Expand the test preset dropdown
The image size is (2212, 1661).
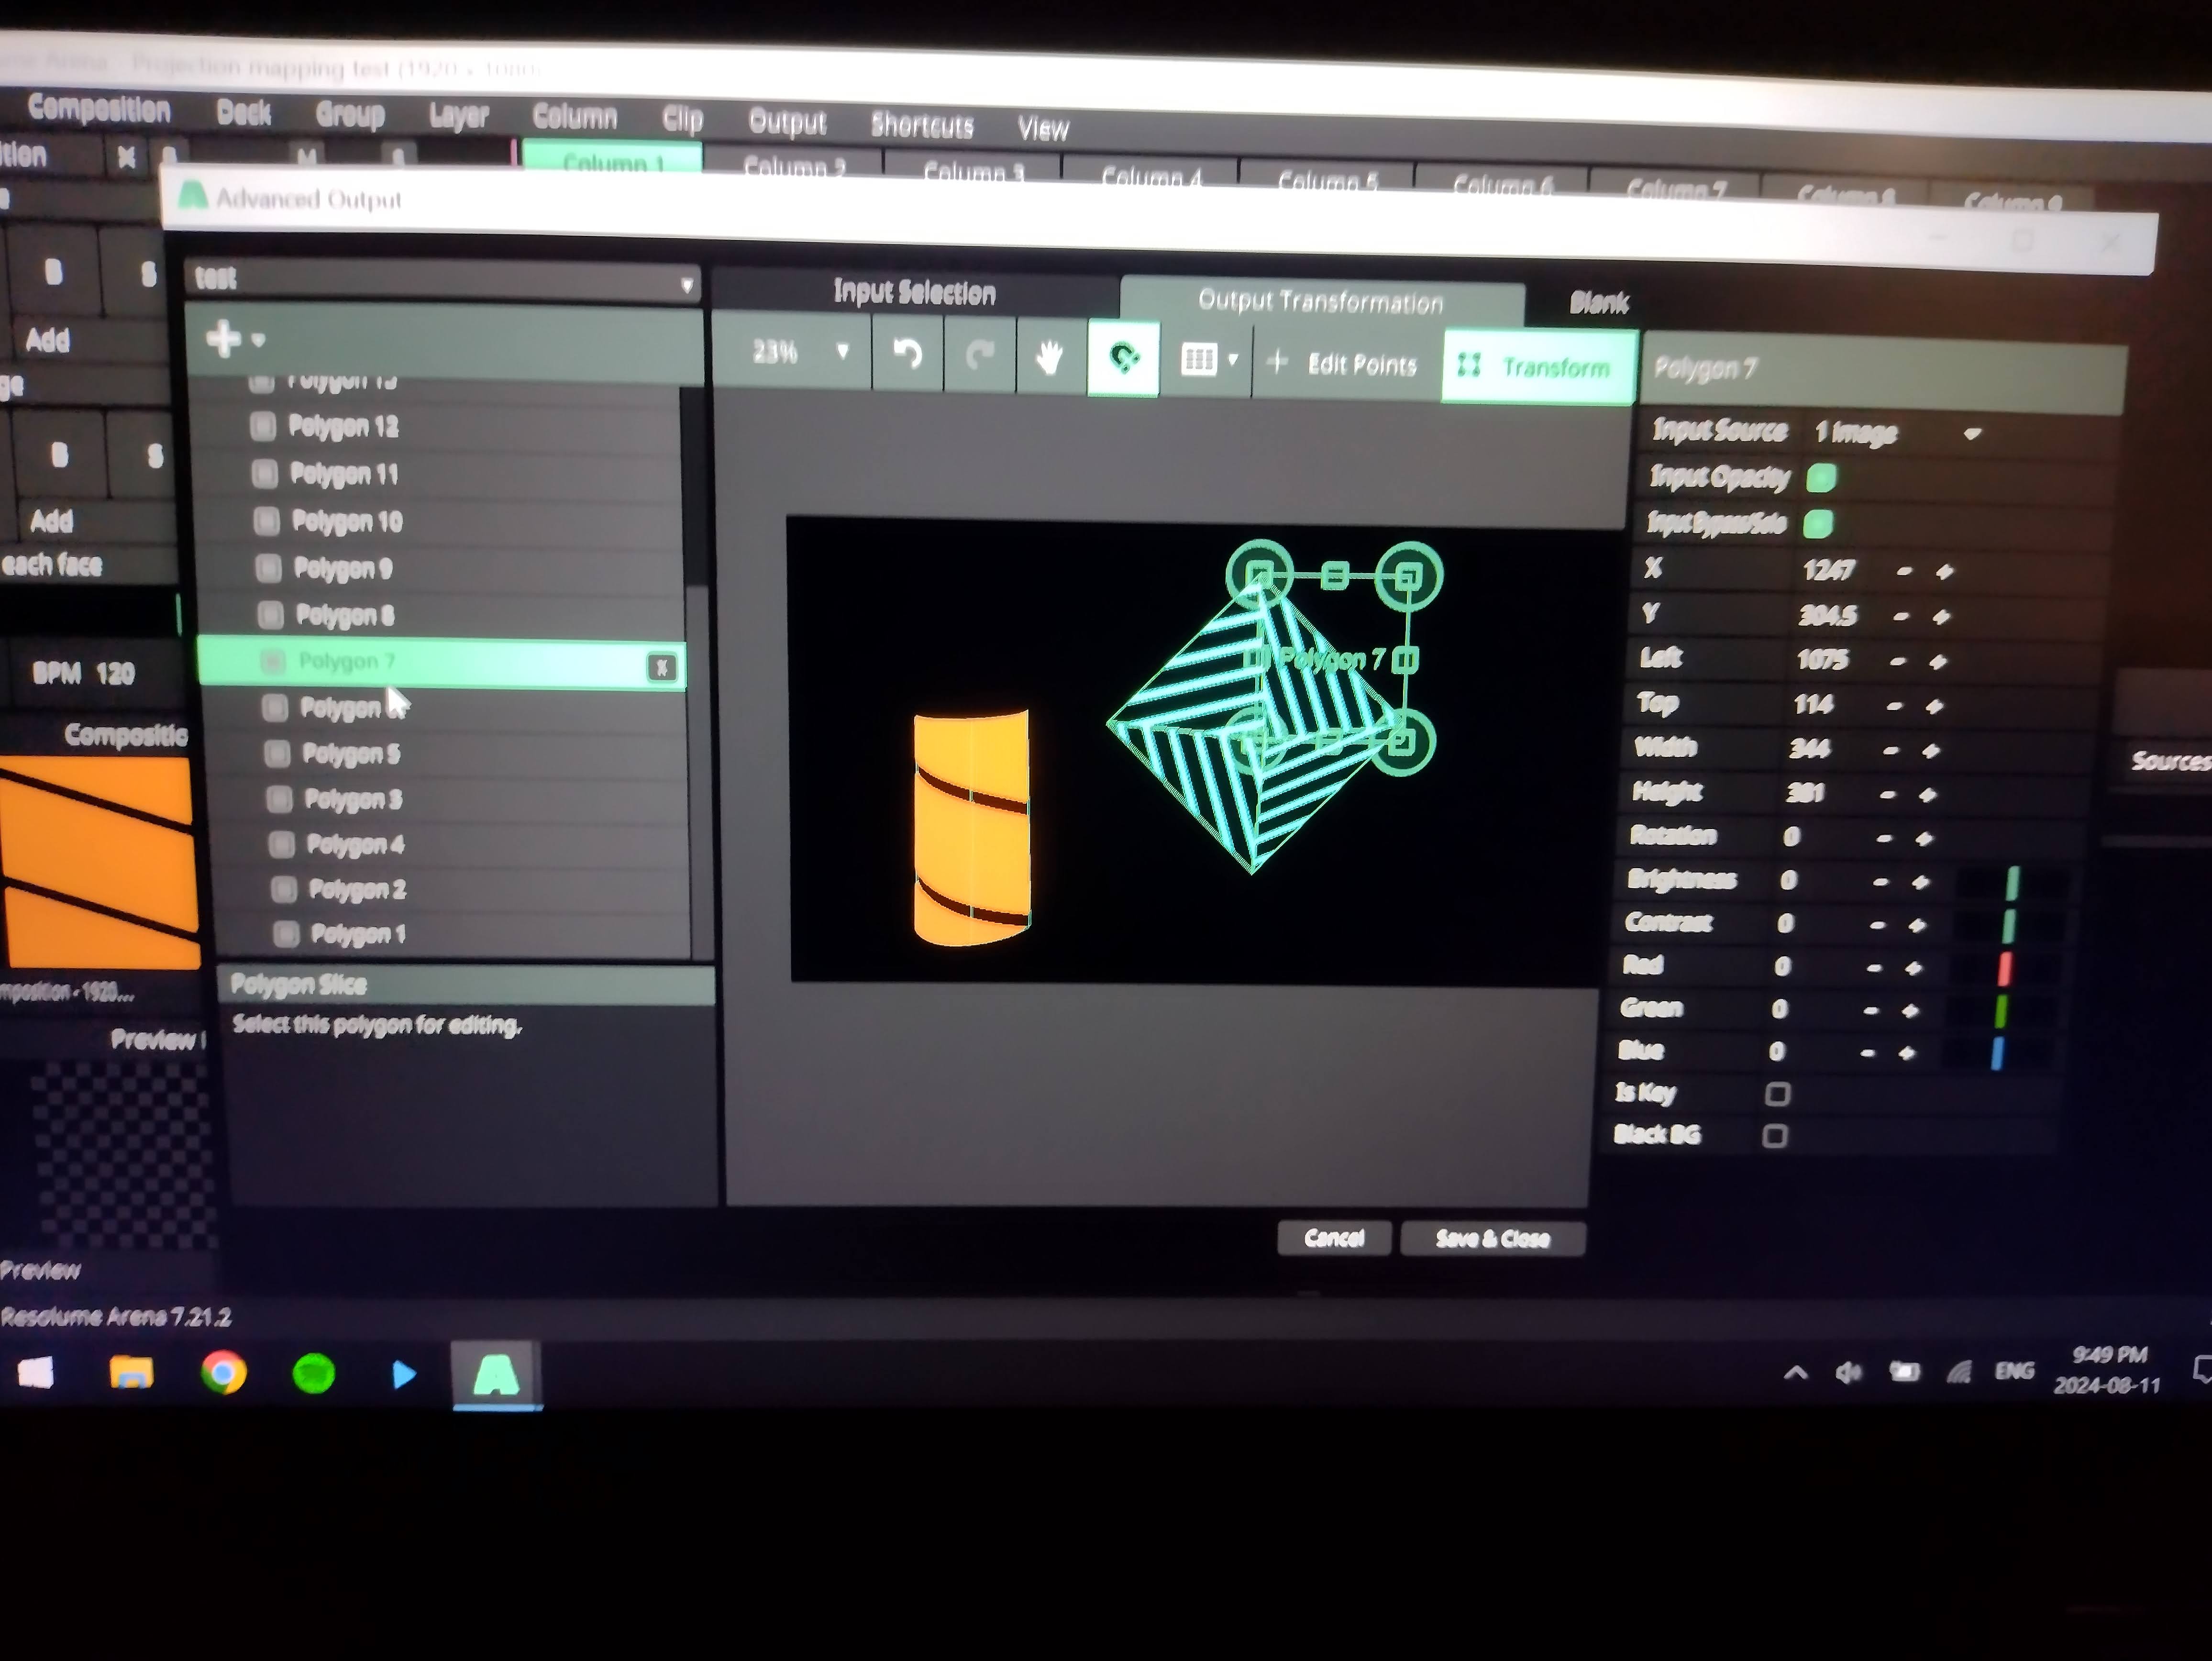[x=686, y=284]
